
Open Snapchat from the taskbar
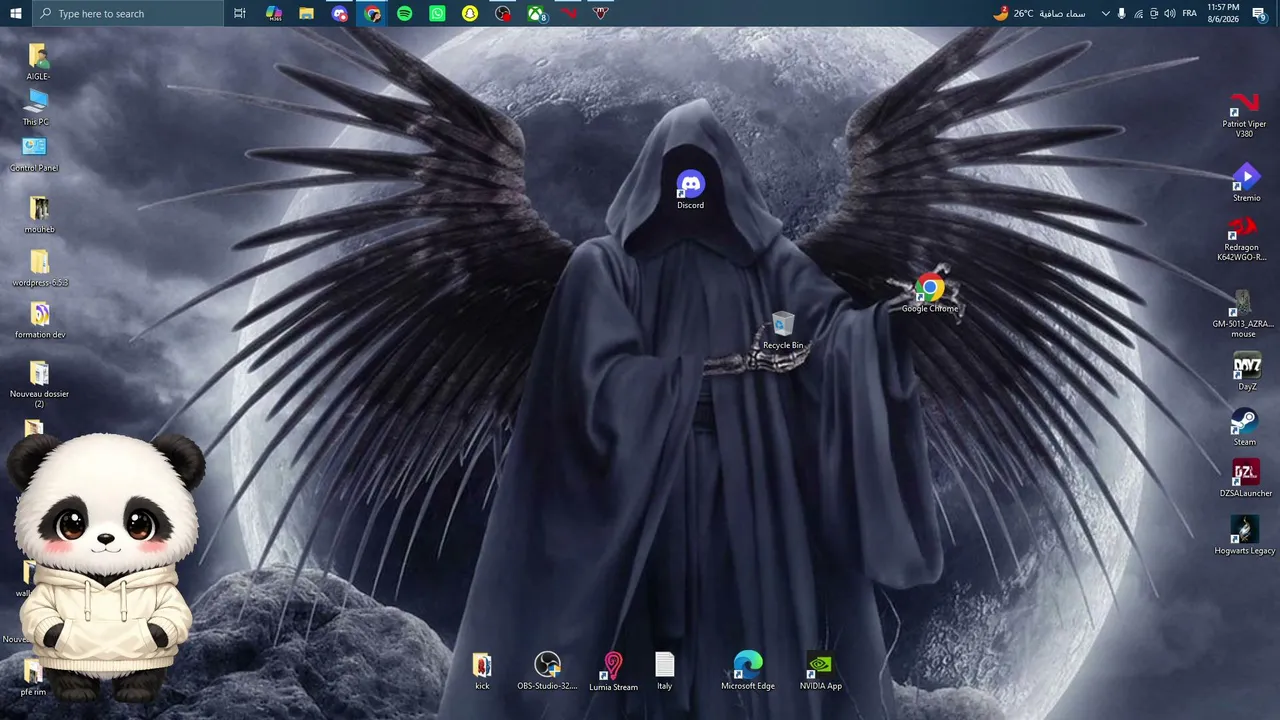click(x=470, y=13)
